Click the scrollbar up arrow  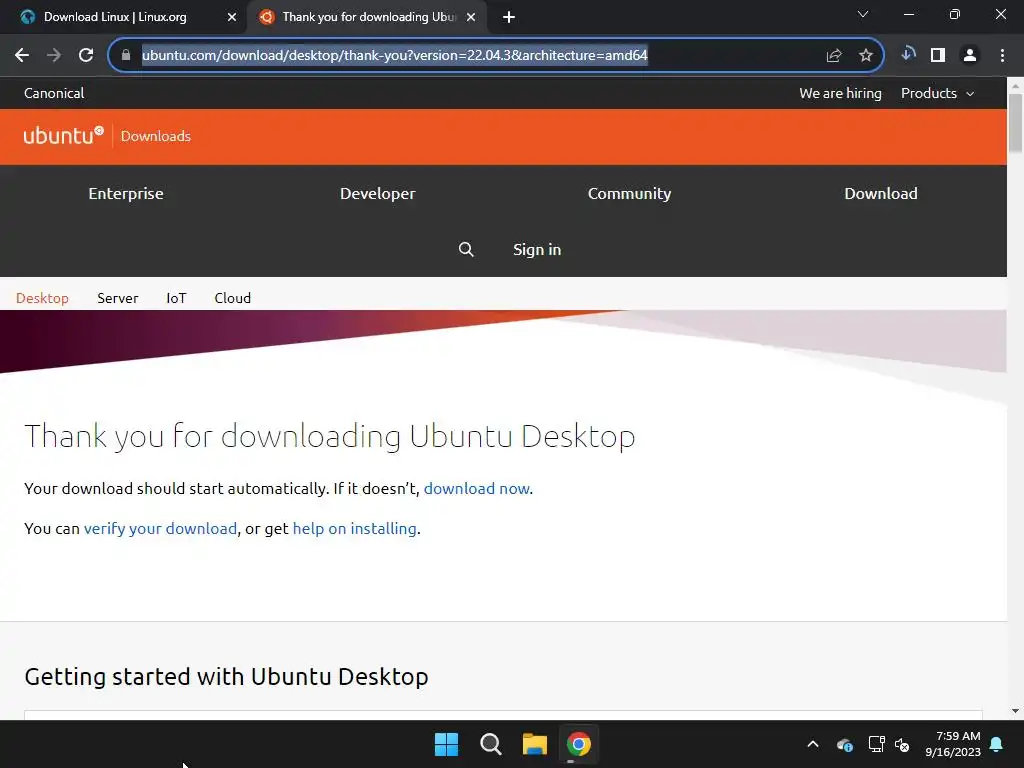click(x=1016, y=84)
